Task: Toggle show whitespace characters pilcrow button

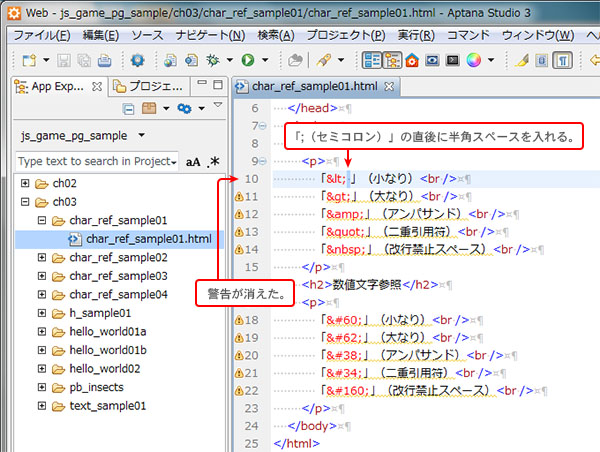Action: 562,60
